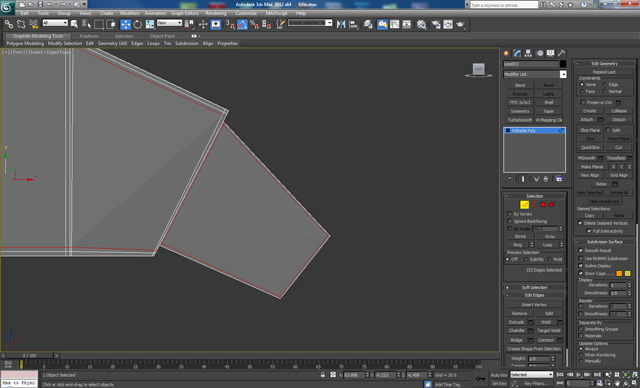The height and width of the screenshot is (388, 640).
Task: Click the yellow Show Cage color swatch
Action: [628, 273]
